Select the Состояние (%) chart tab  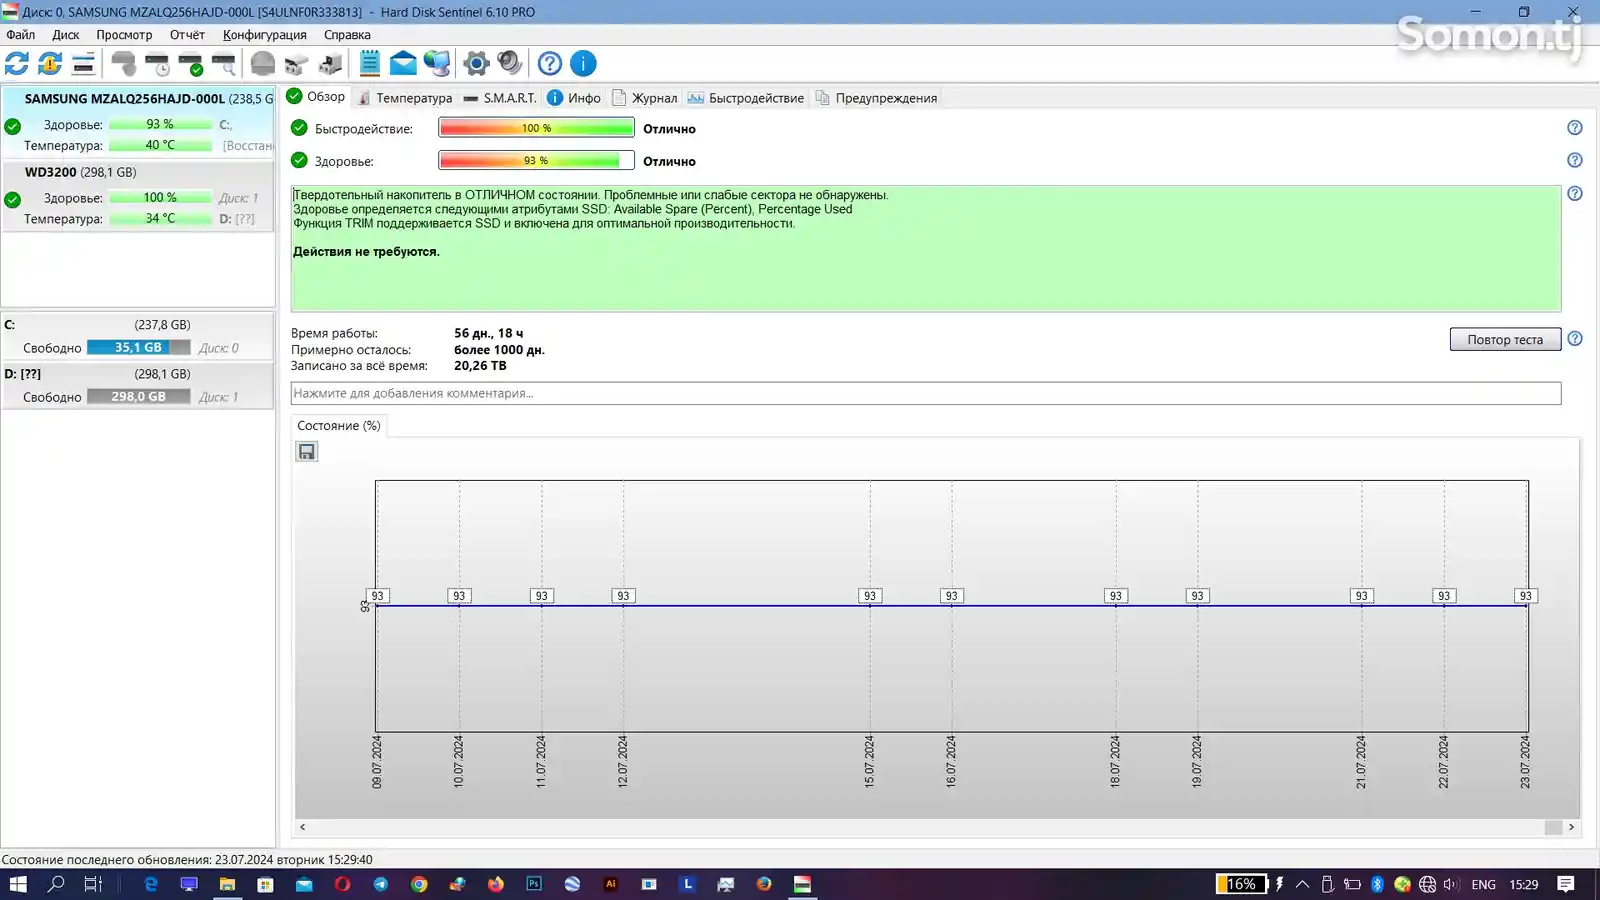339,425
